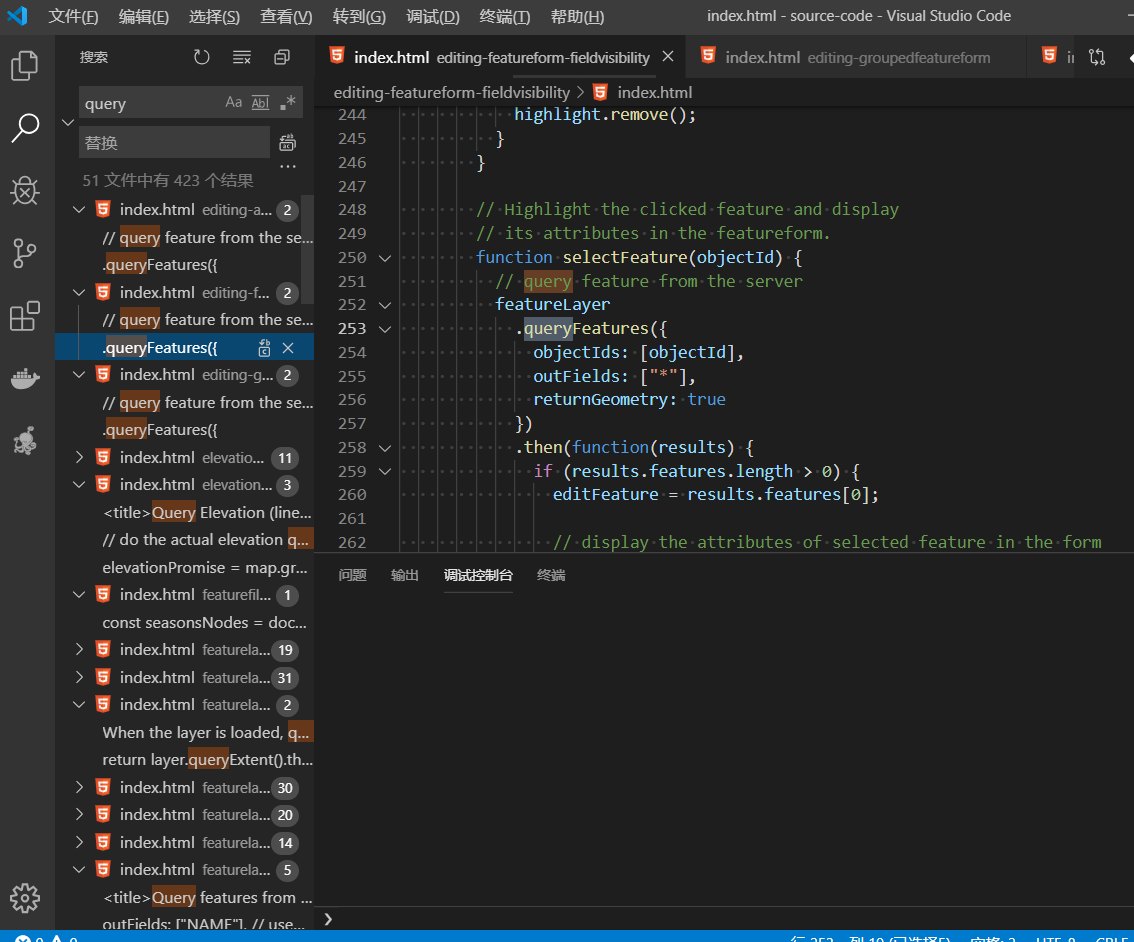Viewport: 1134px width, 942px height.
Task: Refresh the search results
Action: pyautogui.click(x=202, y=57)
